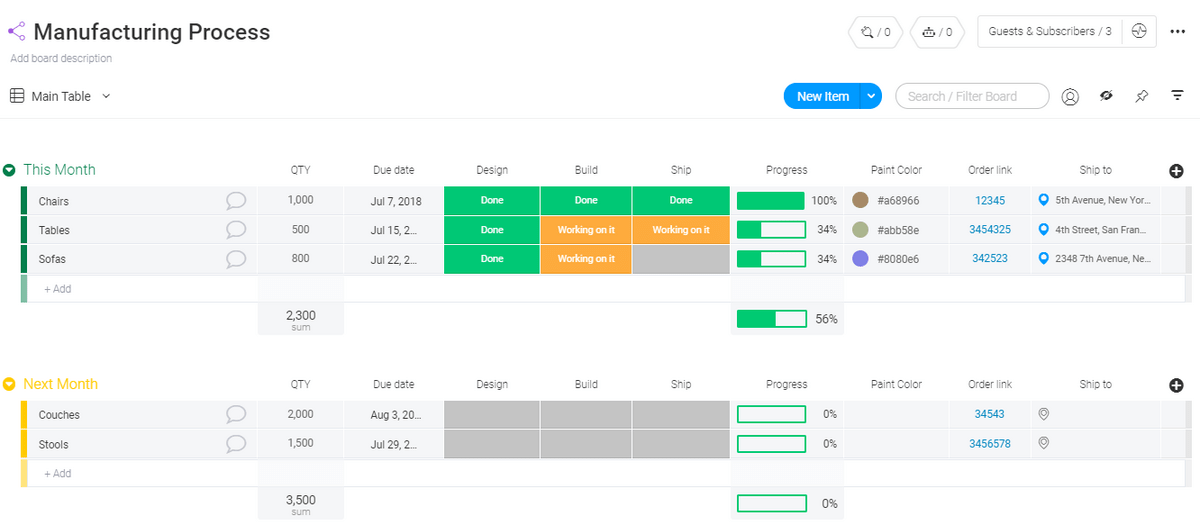Screen dimensions: 1200x525
Task: Toggle the hidden columns eye icon
Action: (x=1106, y=97)
